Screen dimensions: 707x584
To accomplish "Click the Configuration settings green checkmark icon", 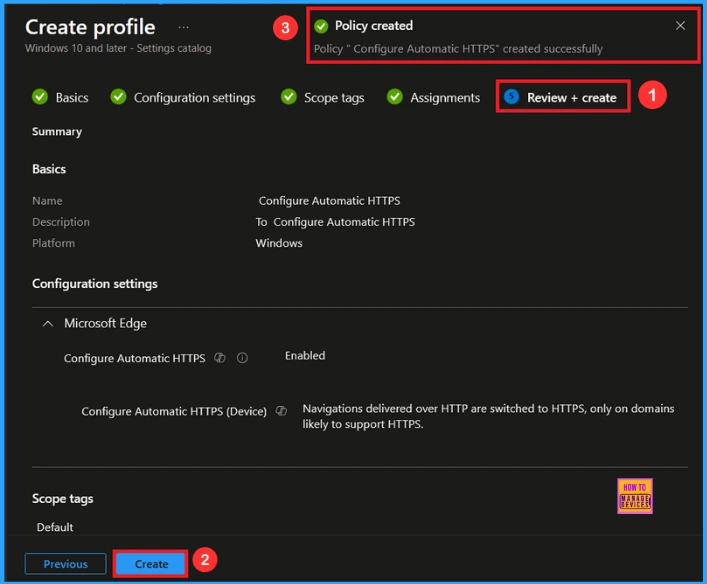I will point(118,97).
